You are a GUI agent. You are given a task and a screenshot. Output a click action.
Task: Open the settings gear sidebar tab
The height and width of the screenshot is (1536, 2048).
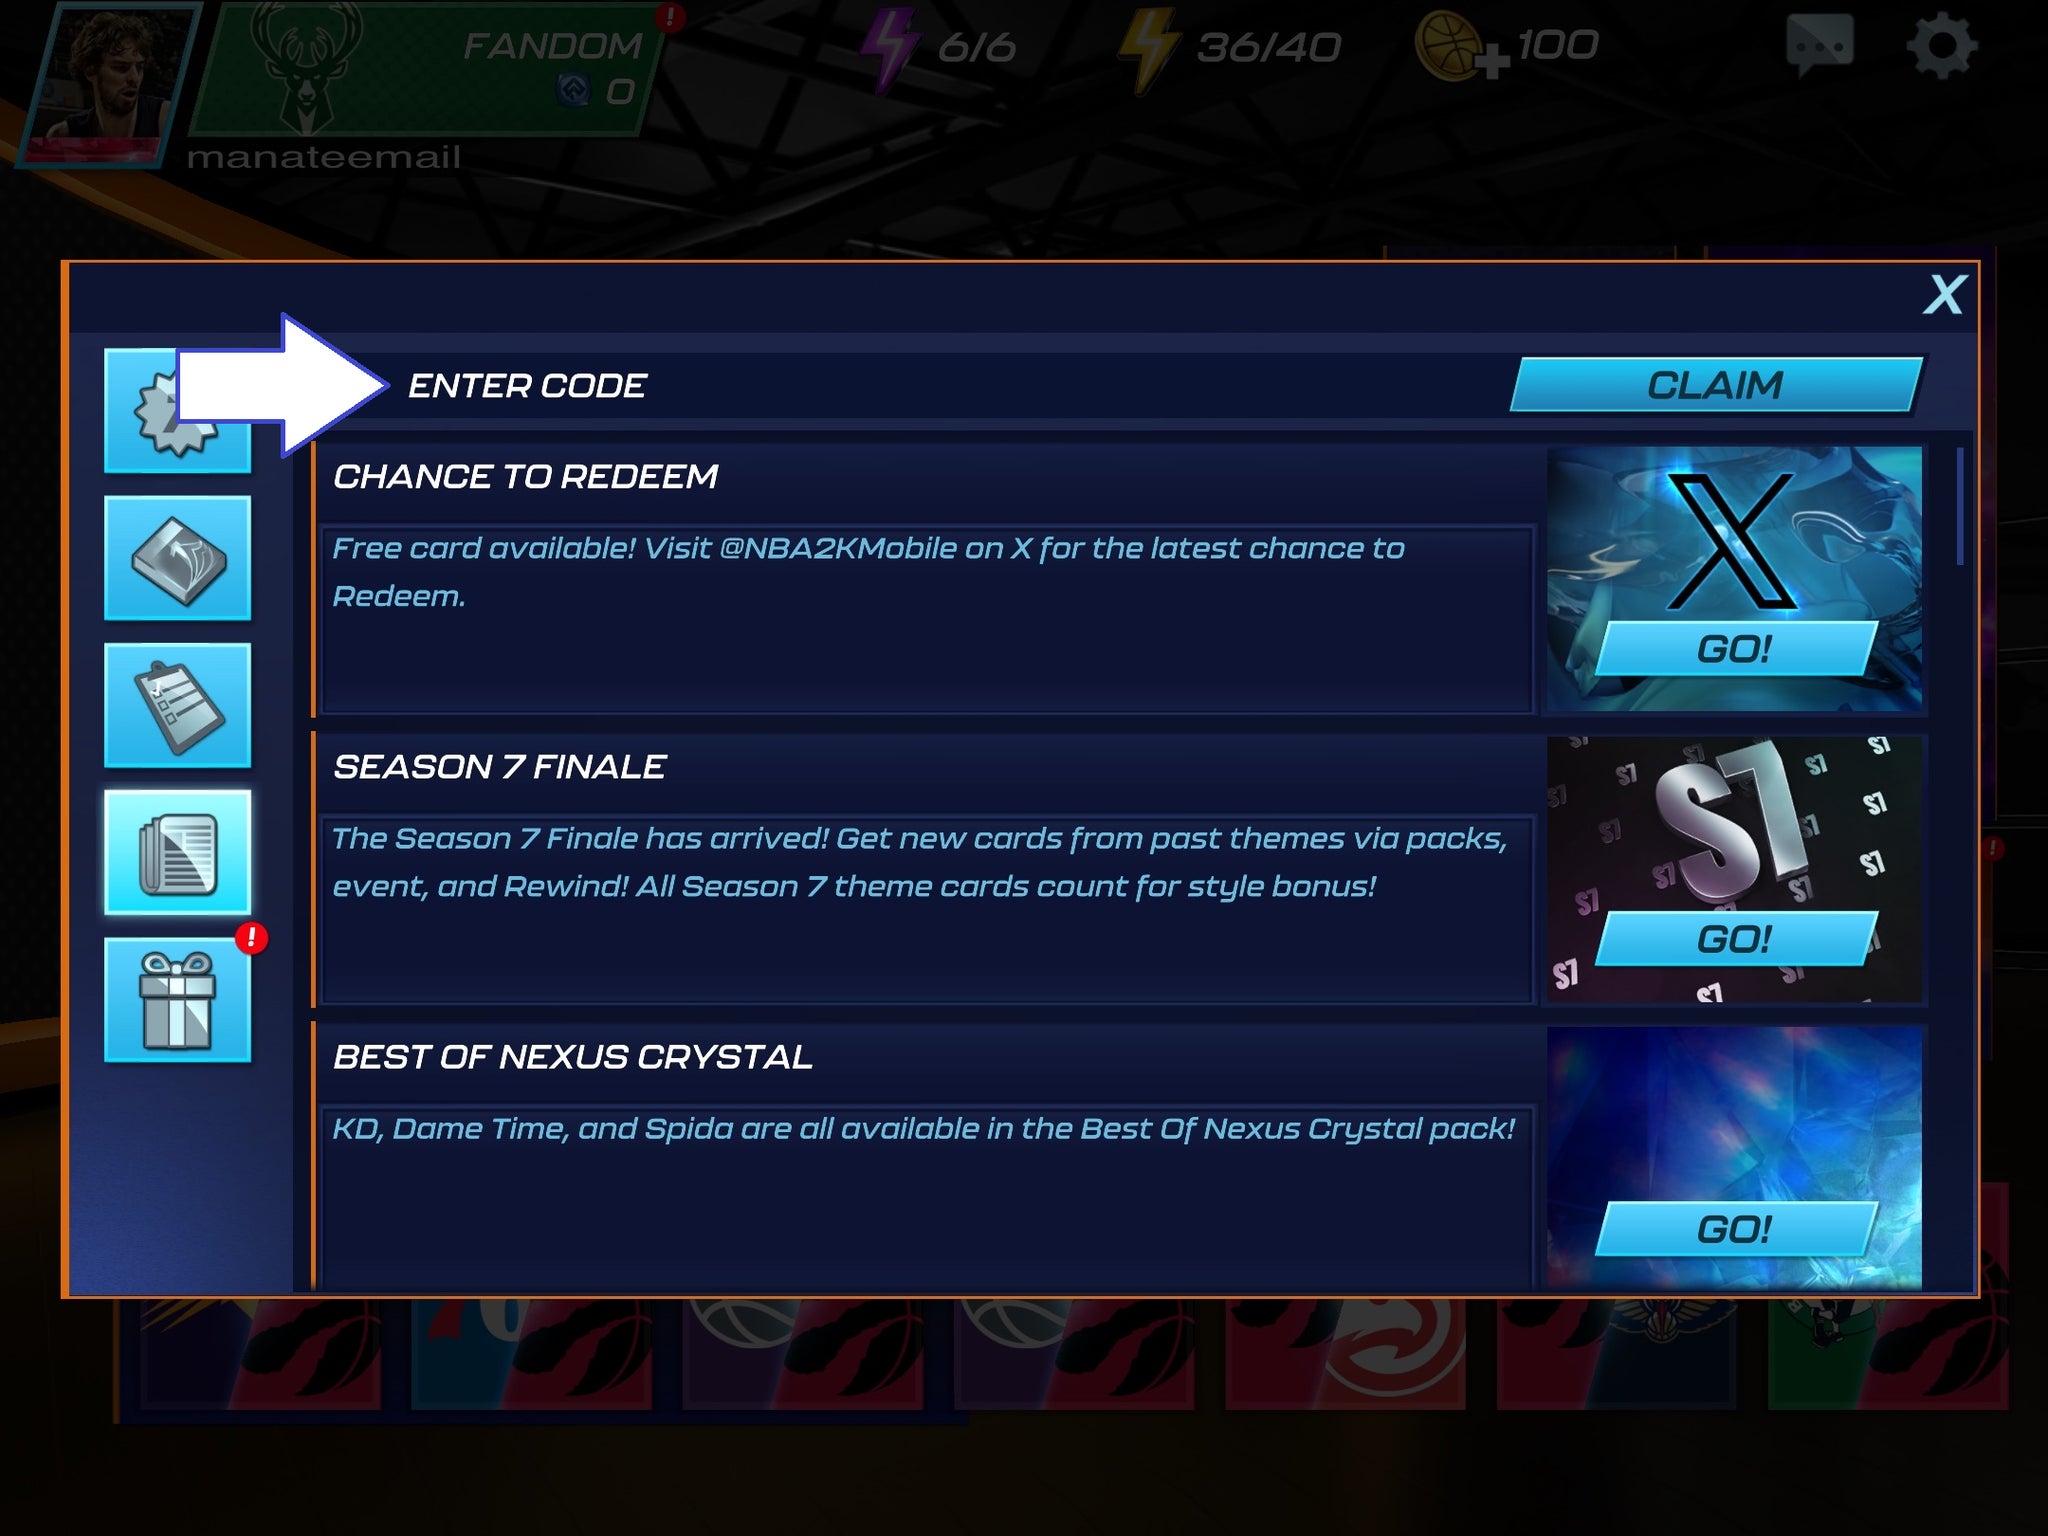(x=177, y=412)
